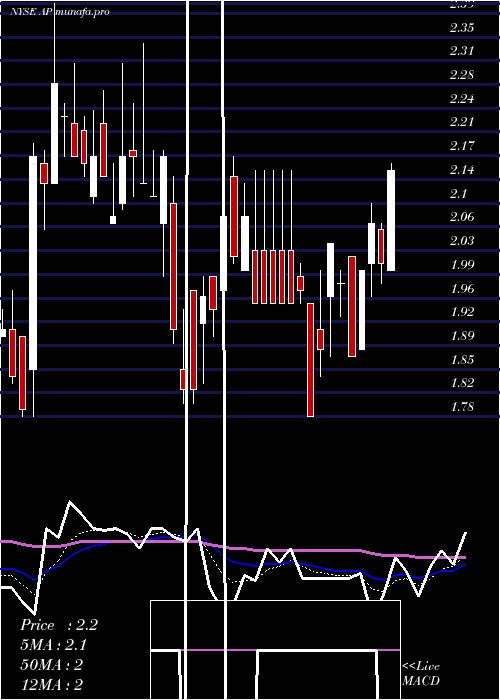Select the long red candle bottoming at 1.78
Screen dimensions: 500x700
pyautogui.click(x=310, y=360)
